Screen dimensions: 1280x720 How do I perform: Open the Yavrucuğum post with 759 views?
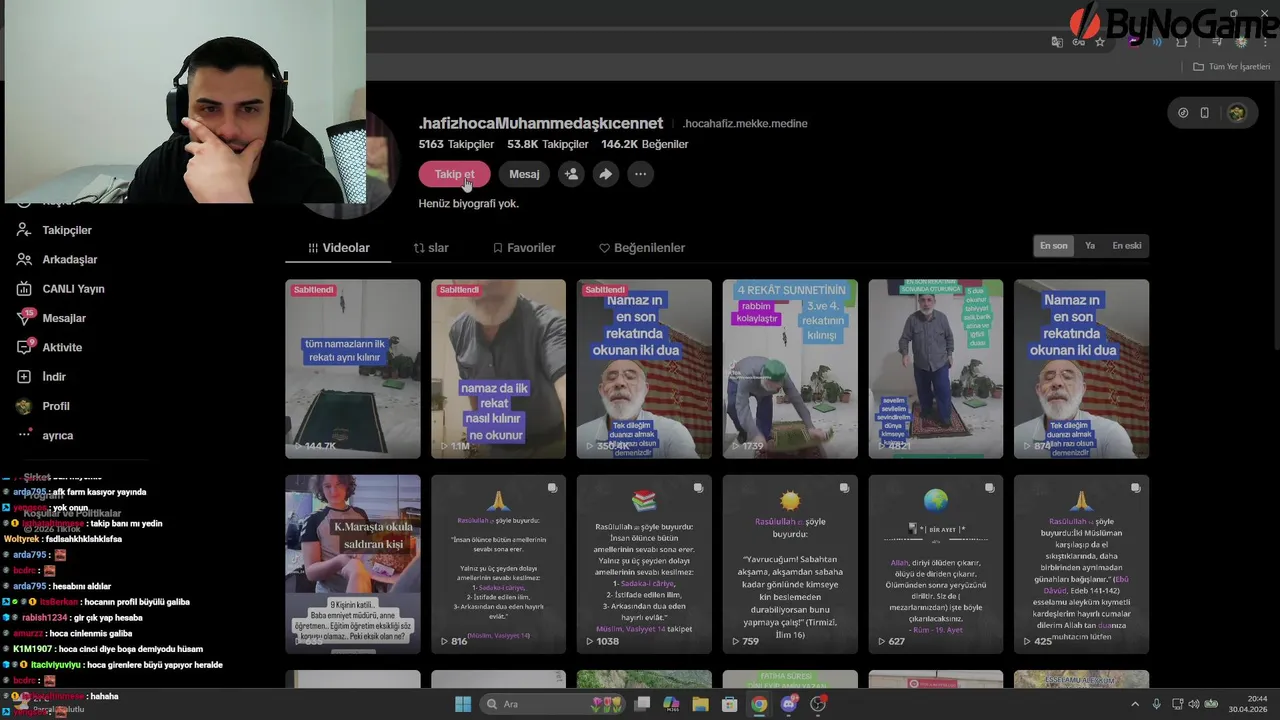[x=790, y=564]
